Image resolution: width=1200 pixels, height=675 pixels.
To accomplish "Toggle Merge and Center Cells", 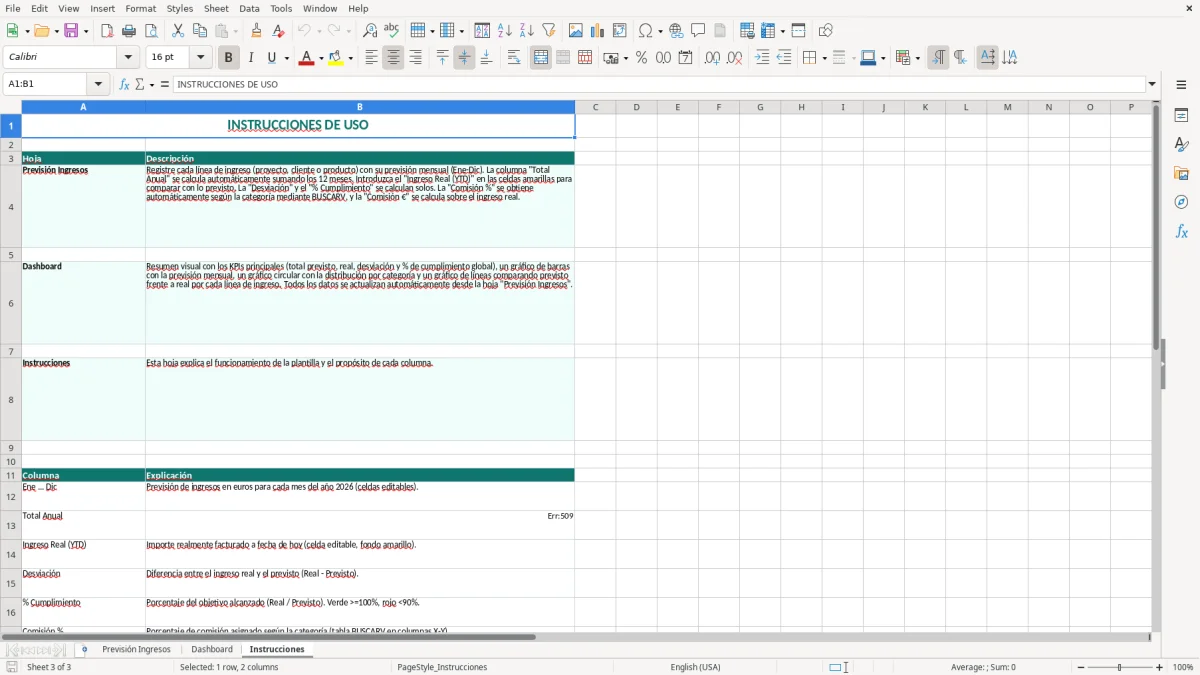I will click(x=541, y=58).
